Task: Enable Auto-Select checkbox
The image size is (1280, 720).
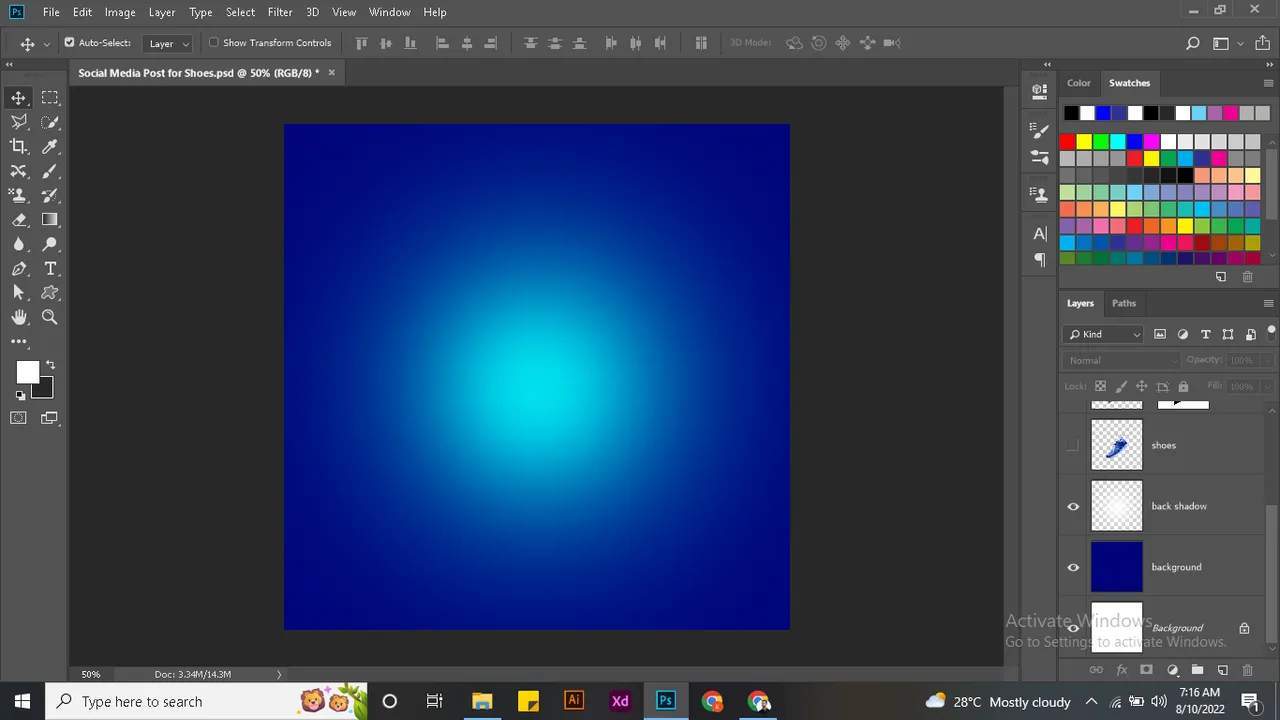Action: click(69, 43)
